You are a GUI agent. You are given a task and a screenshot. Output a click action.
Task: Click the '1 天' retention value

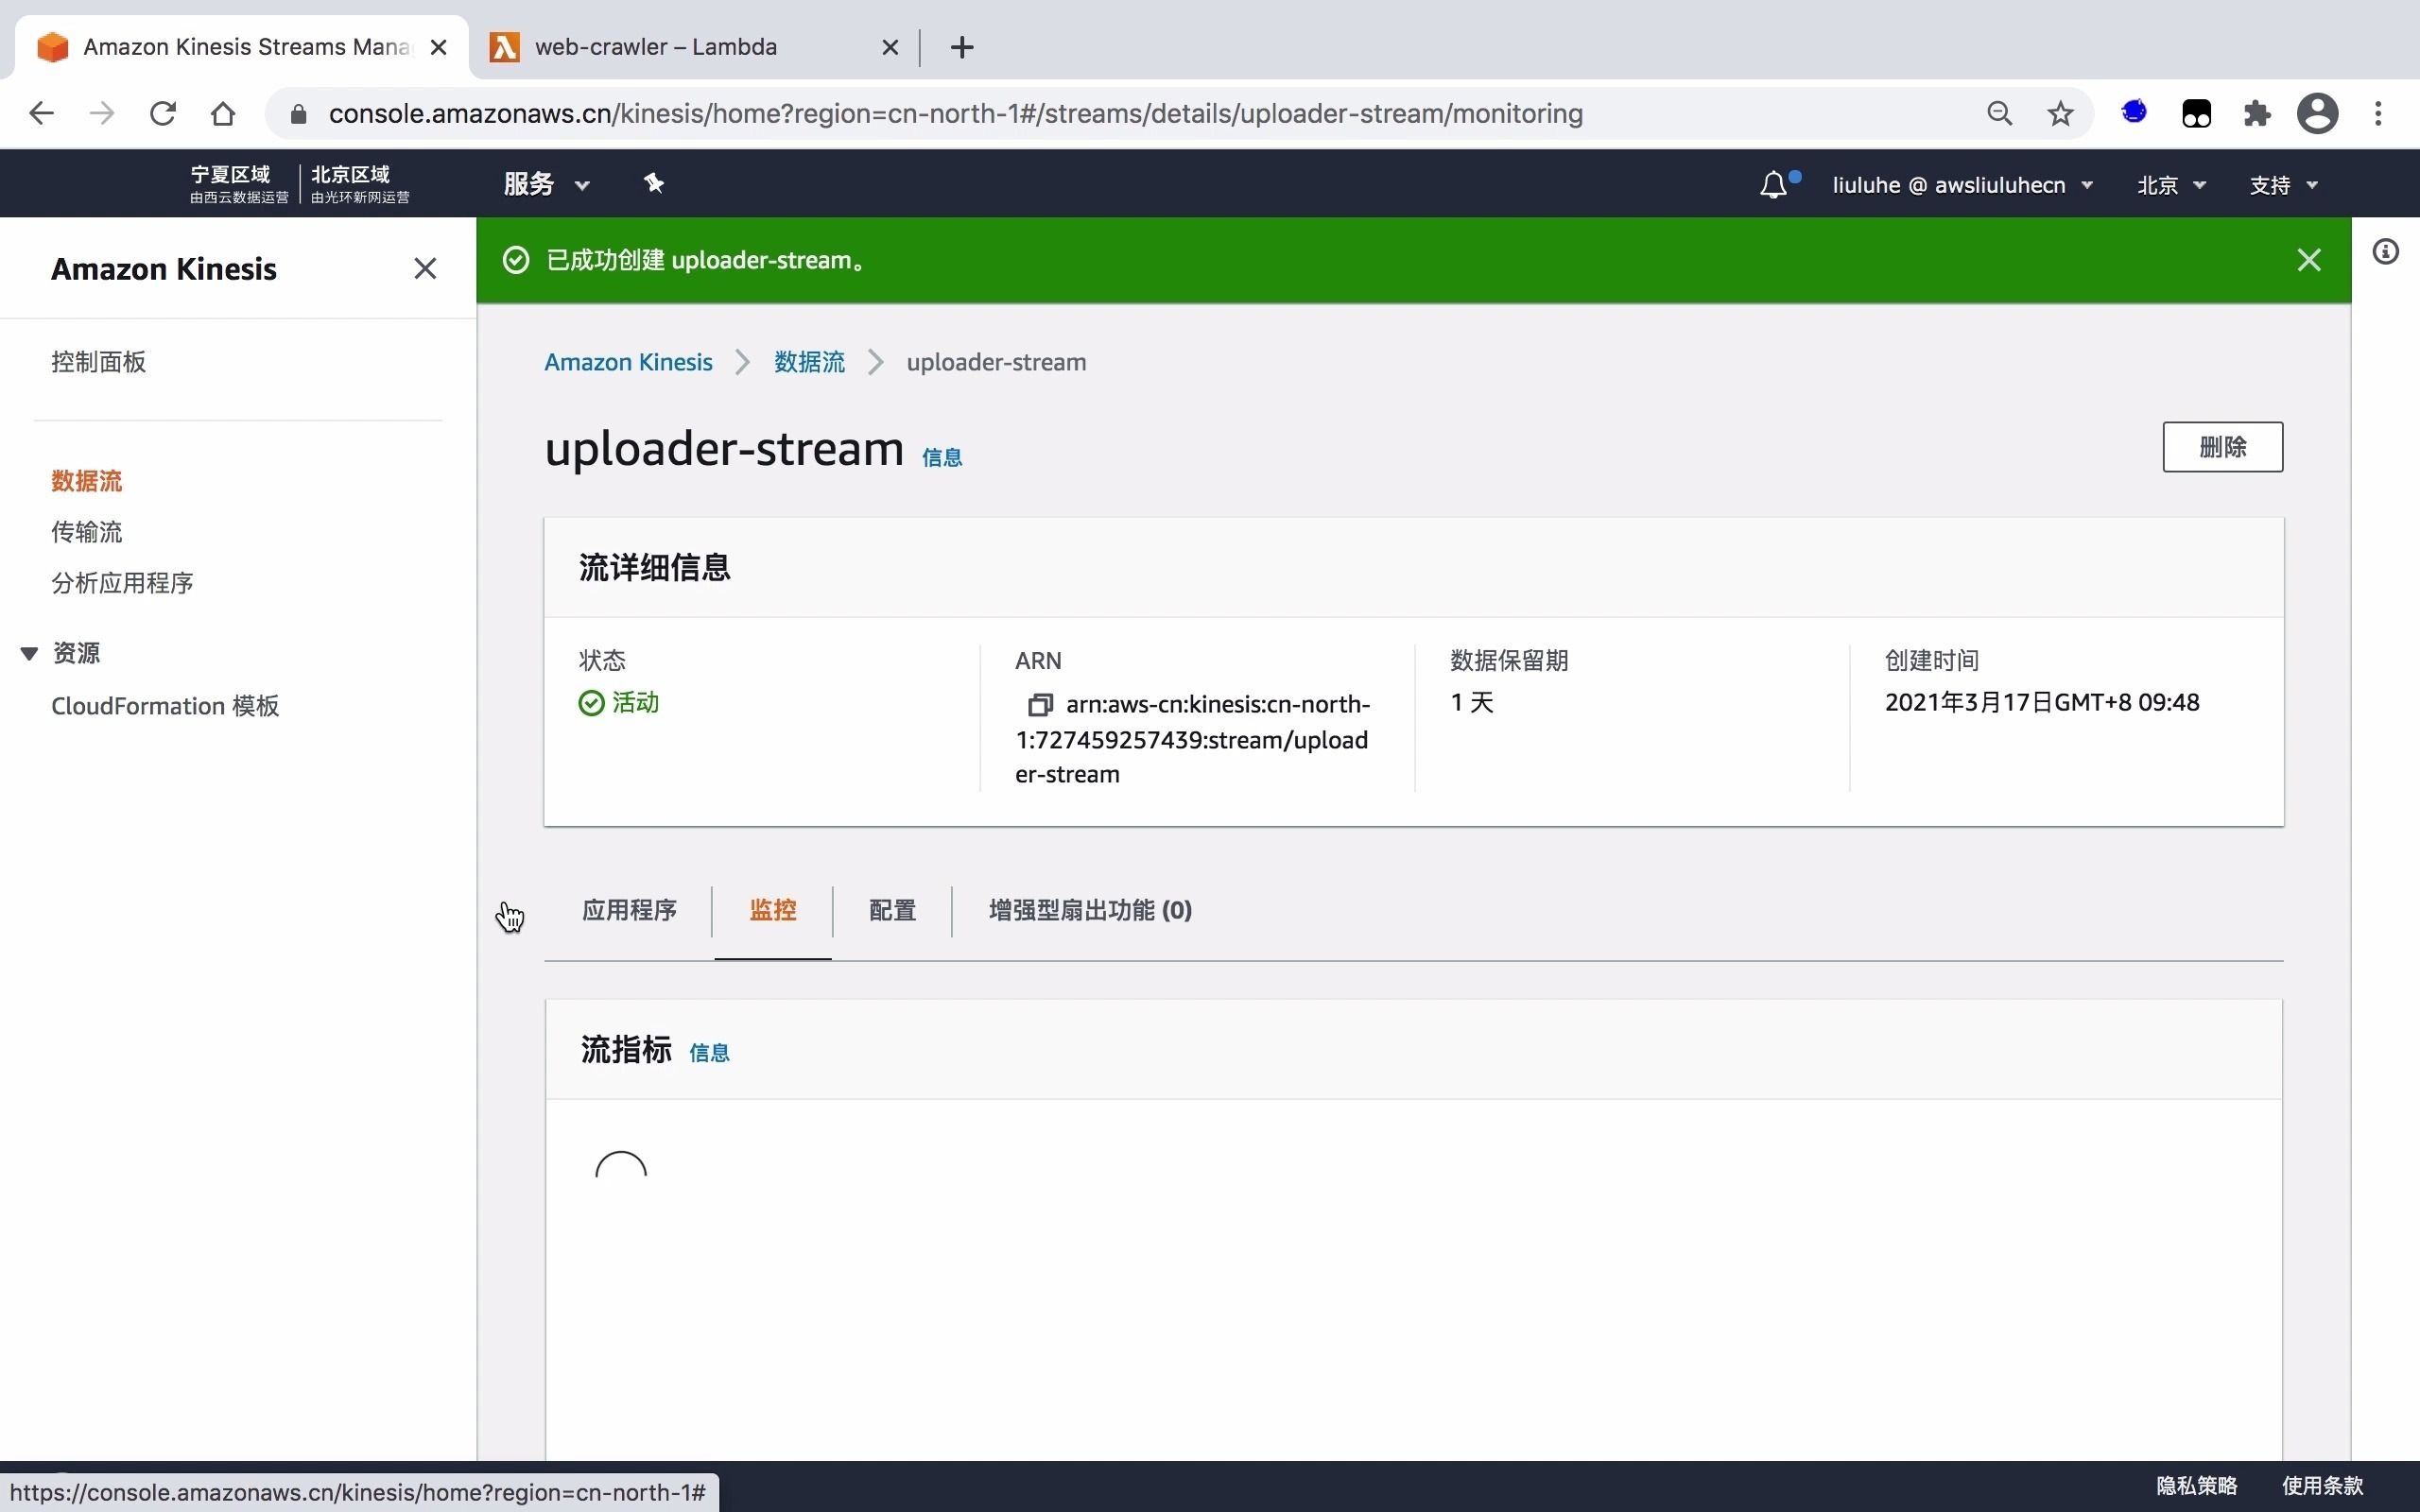point(1472,703)
